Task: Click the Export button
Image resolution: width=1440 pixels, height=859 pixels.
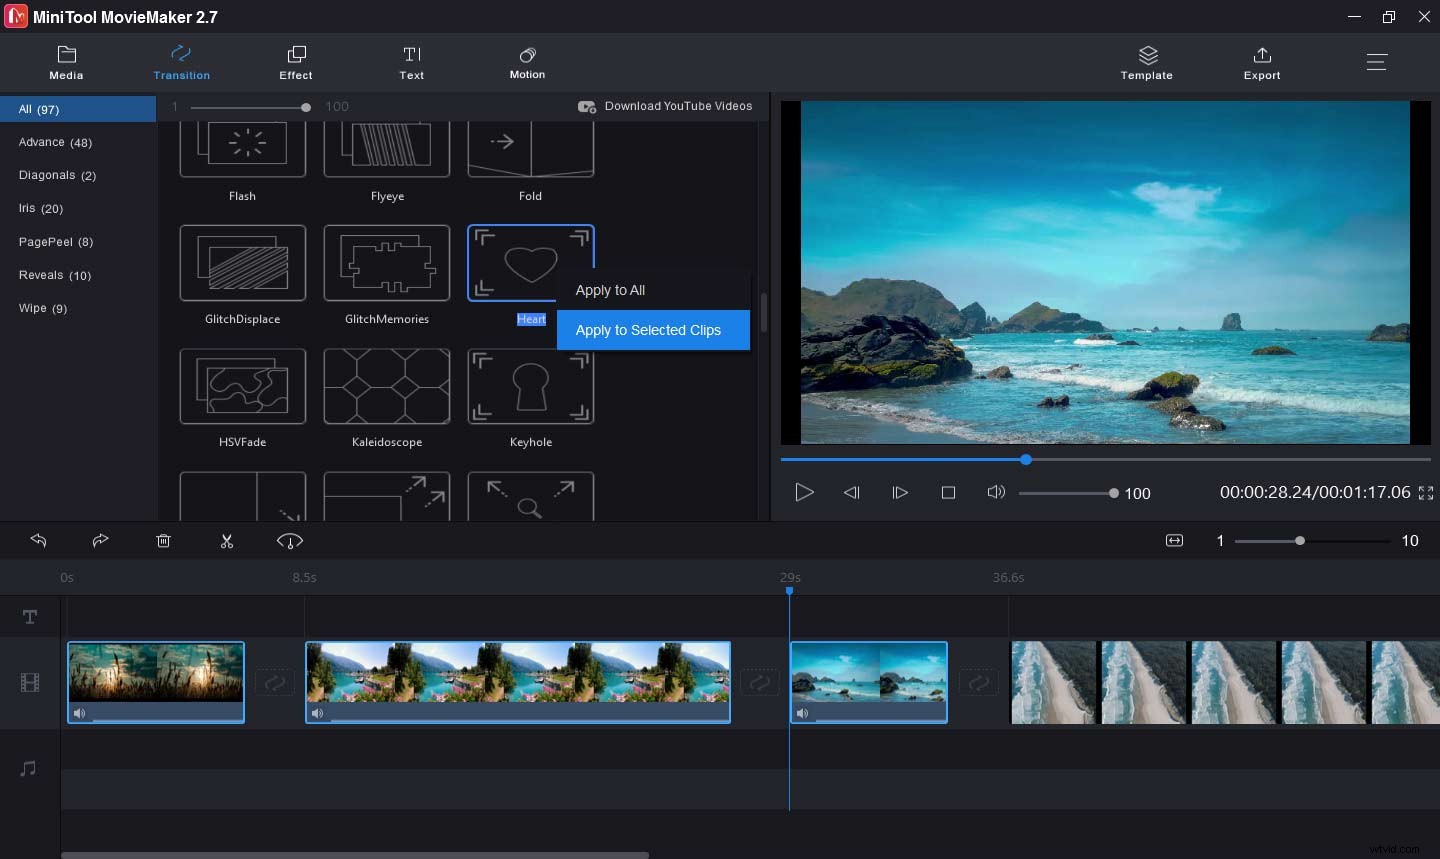Action: click(1262, 62)
